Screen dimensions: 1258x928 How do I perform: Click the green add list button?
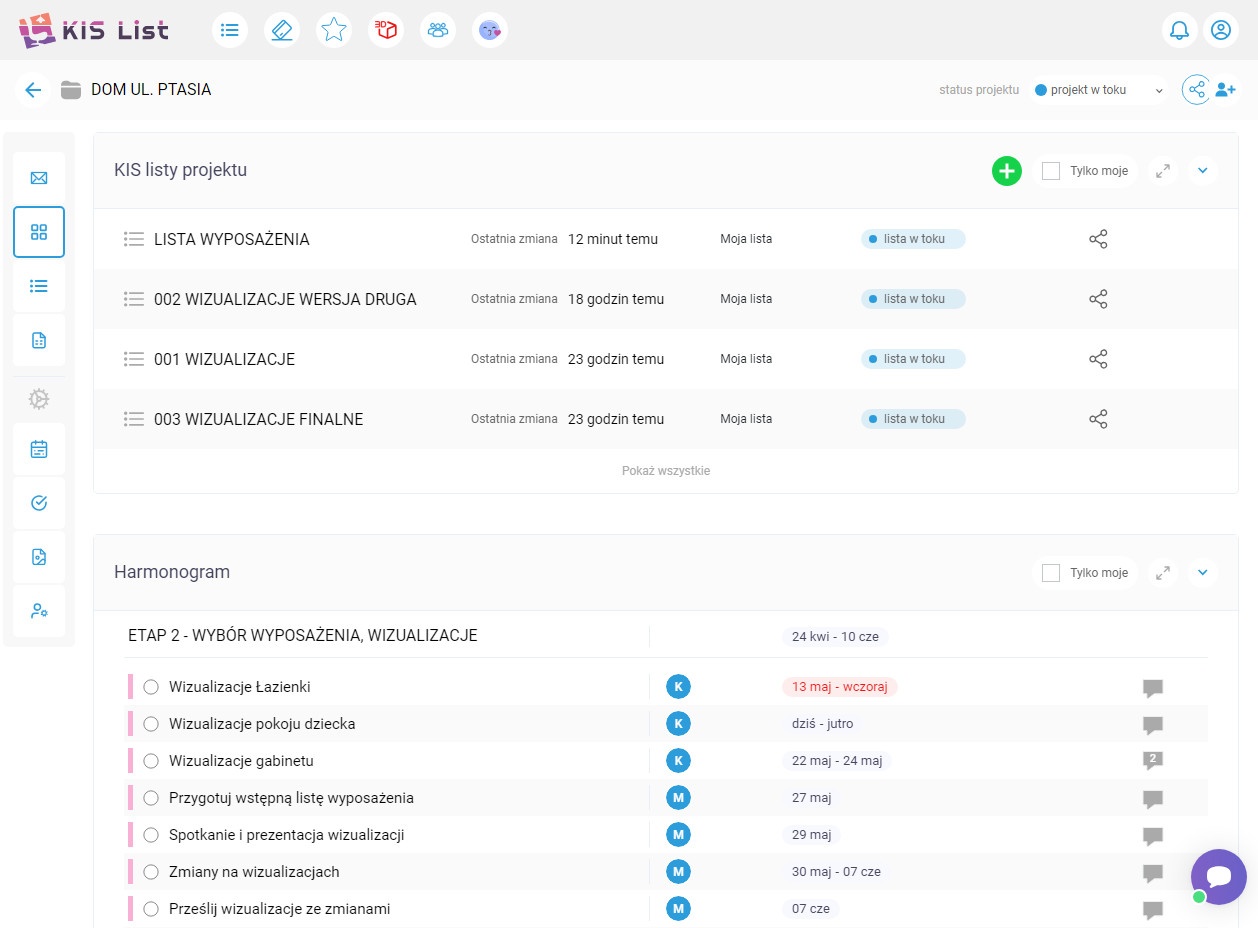pyautogui.click(x=1006, y=171)
